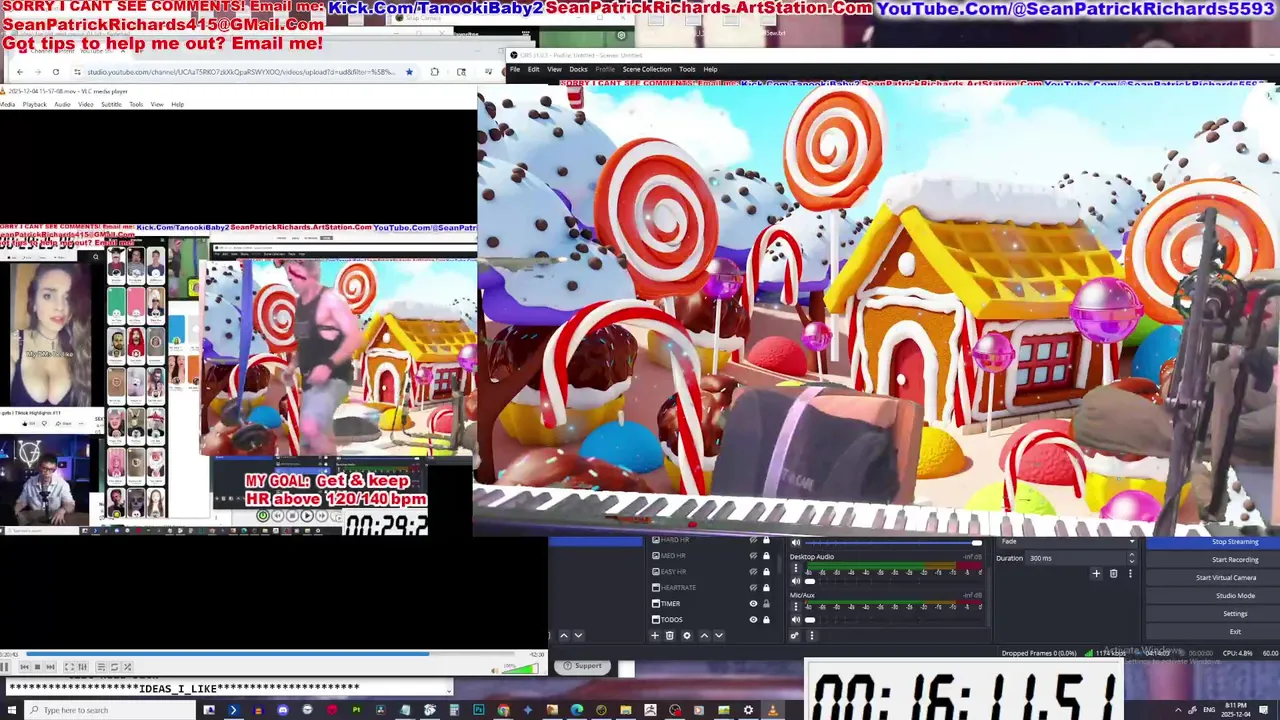Bookmark page with star icon

[x=409, y=72]
